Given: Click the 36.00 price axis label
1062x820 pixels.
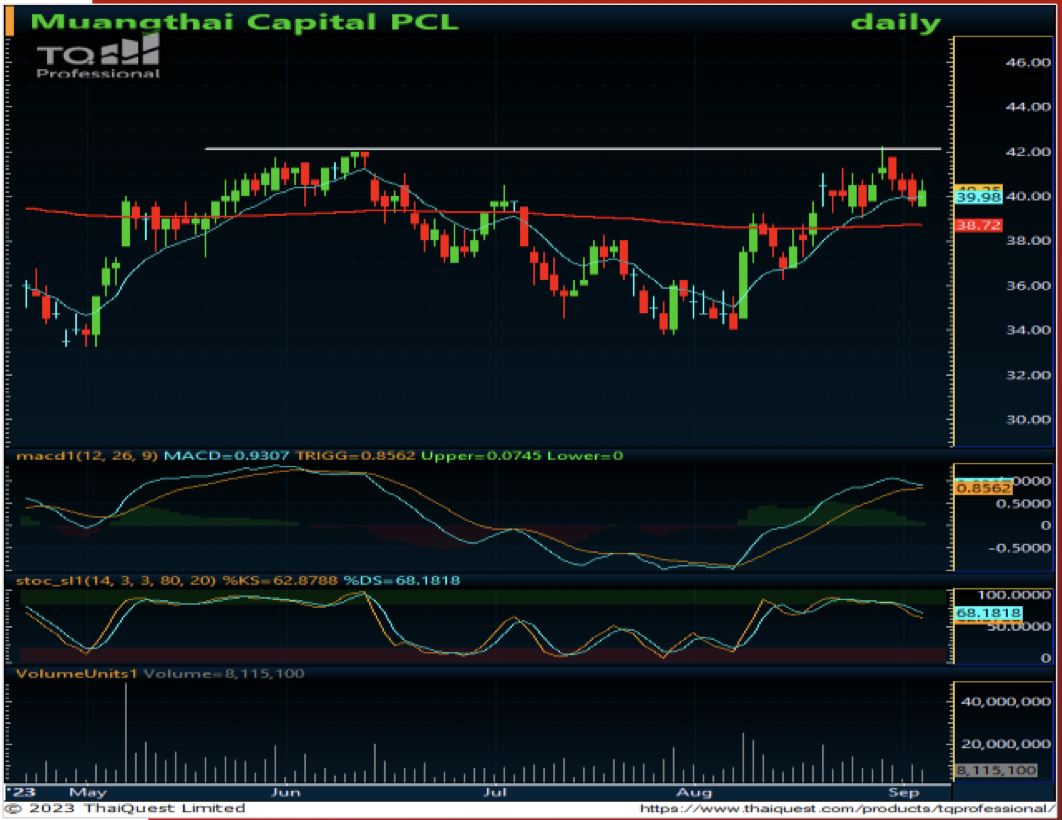Looking at the screenshot, I should pos(1027,285).
